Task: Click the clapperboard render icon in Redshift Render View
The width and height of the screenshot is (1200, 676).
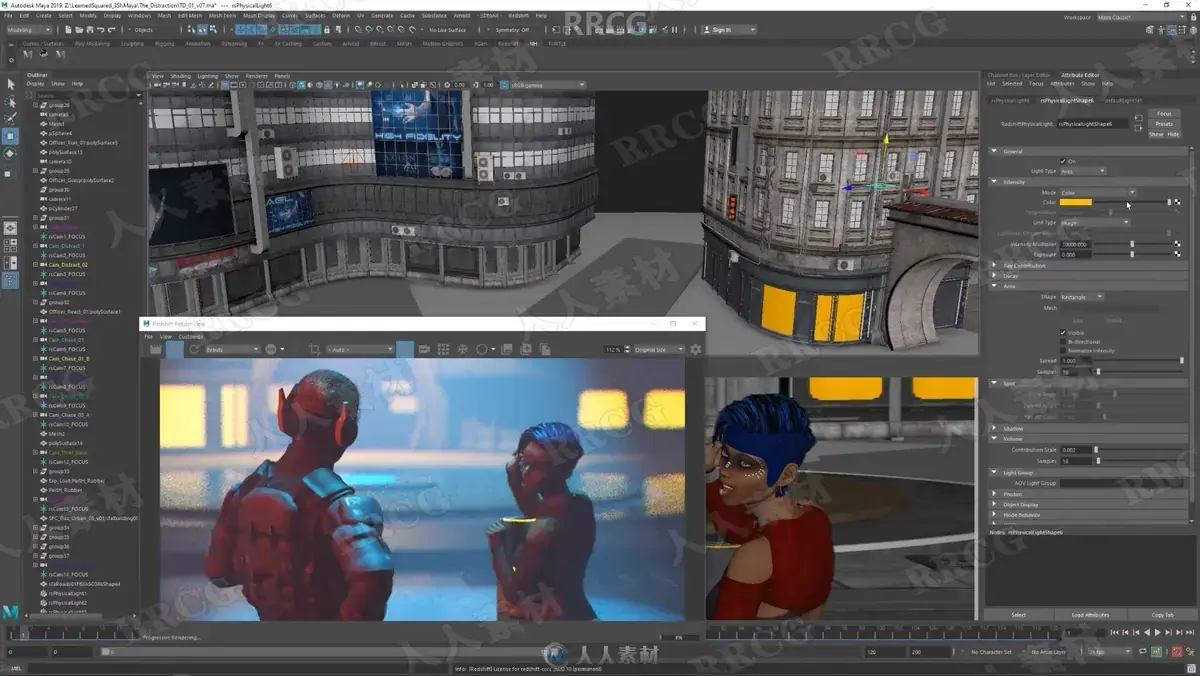Action: coord(157,350)
